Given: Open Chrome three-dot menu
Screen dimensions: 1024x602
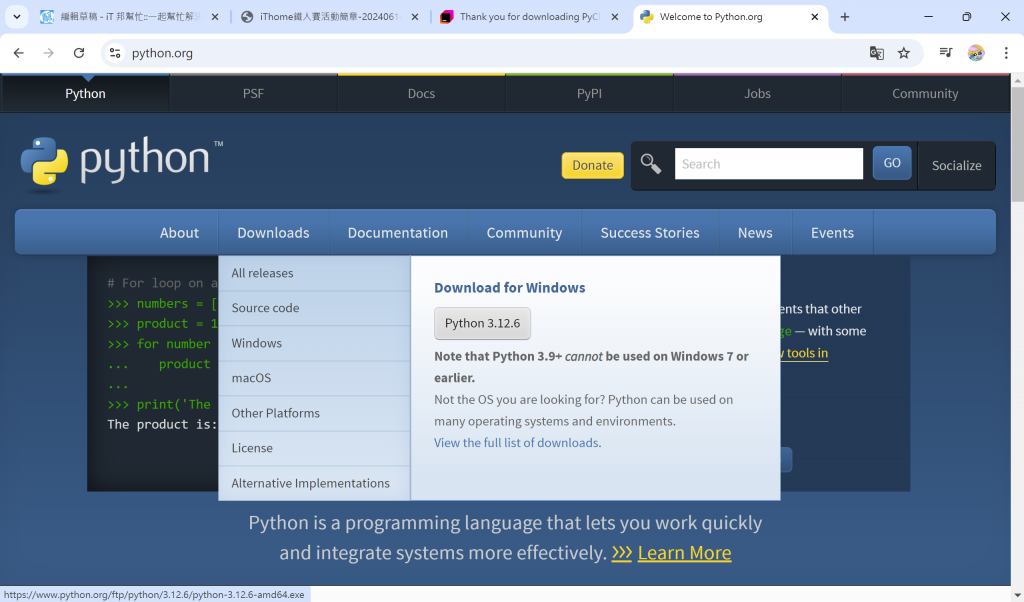Looking at the screenshot, I should click(x=1006, y=53).
